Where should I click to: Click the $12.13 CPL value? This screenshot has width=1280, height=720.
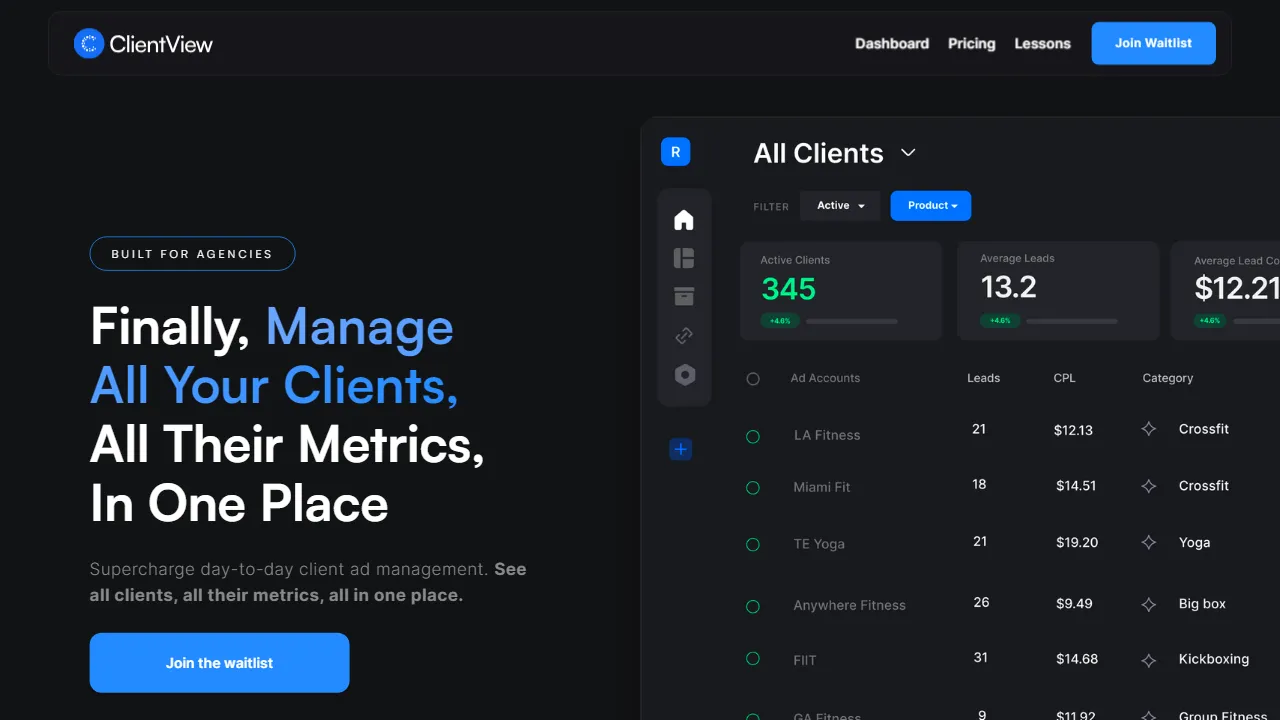click(x=1073, y=430)
